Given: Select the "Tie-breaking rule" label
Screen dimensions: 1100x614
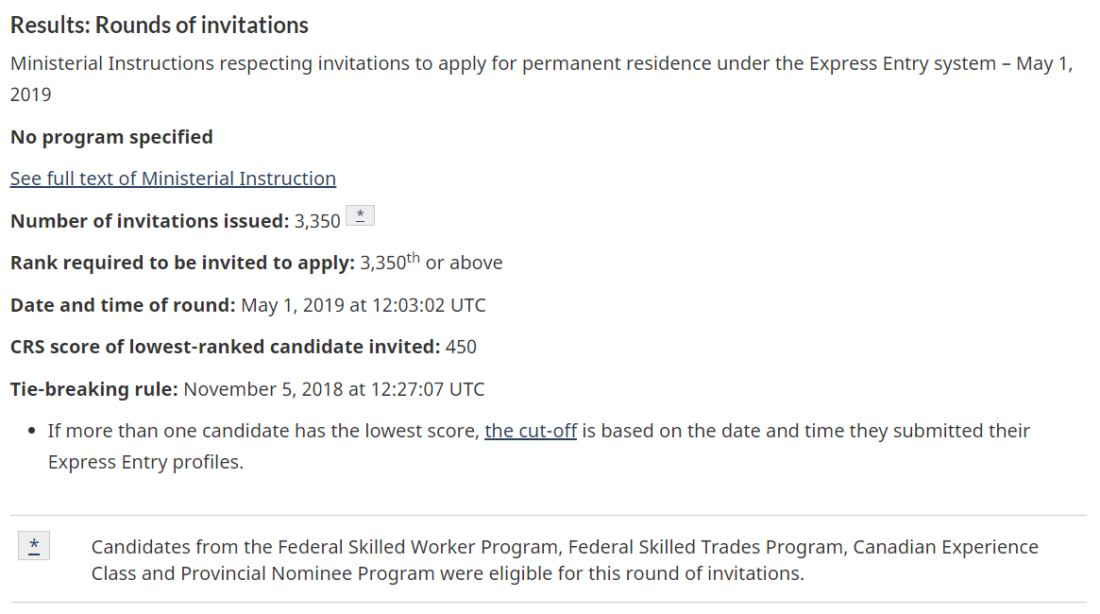Looking at the screenshot, I should 94,389.
